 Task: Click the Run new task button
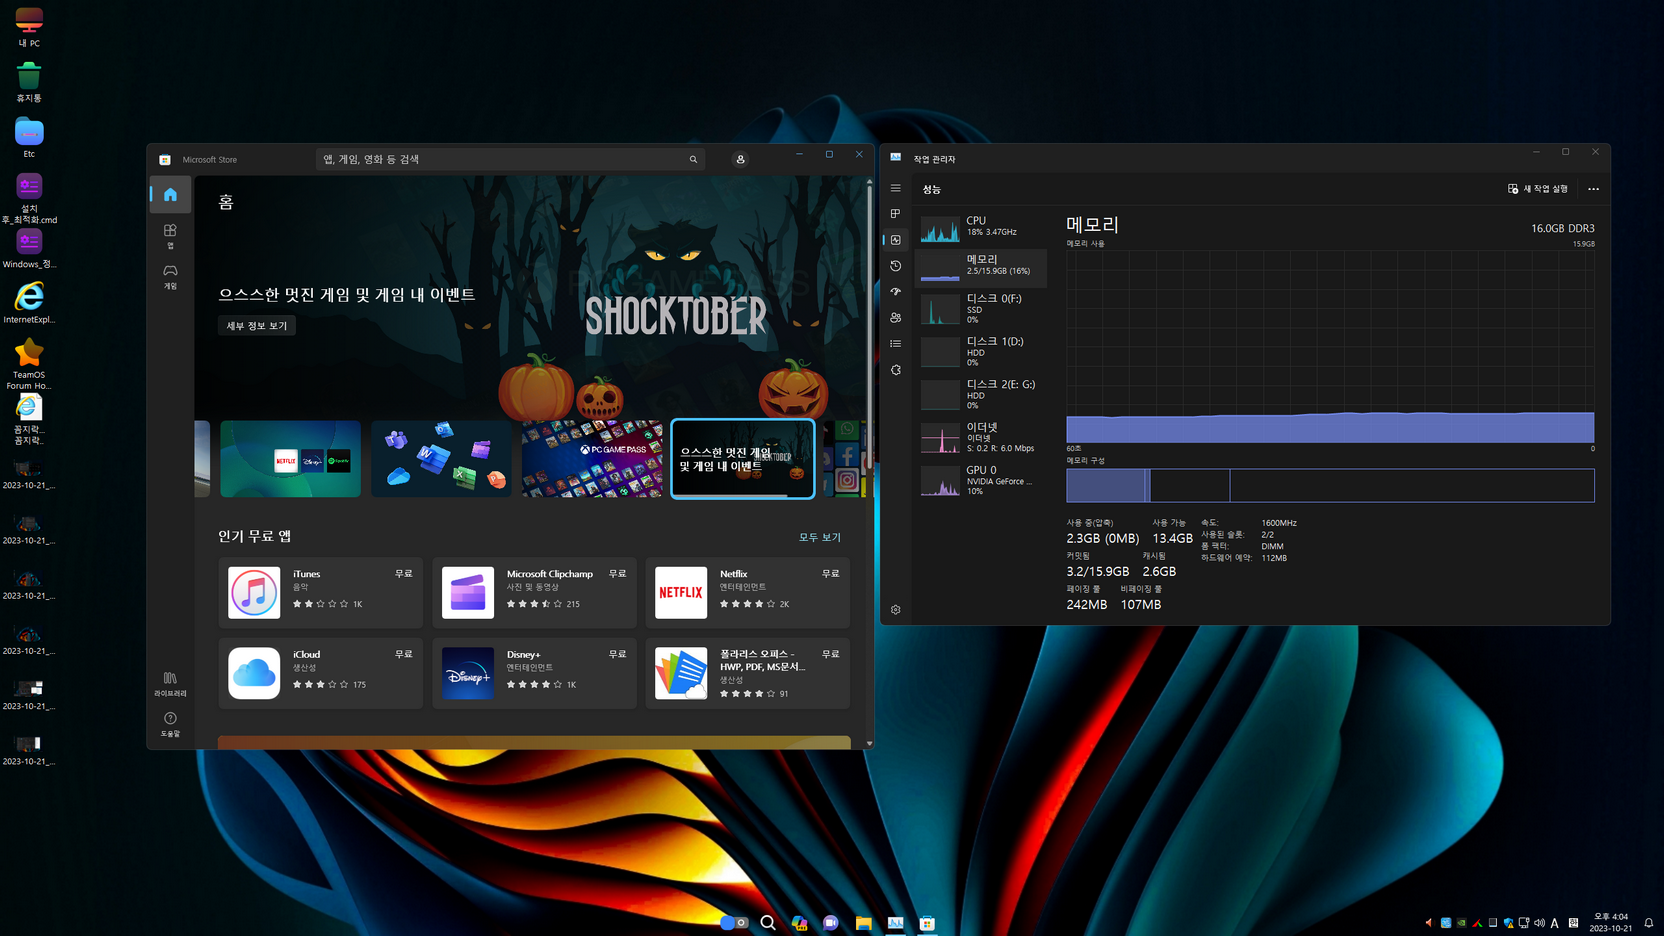coord(1538,189)
